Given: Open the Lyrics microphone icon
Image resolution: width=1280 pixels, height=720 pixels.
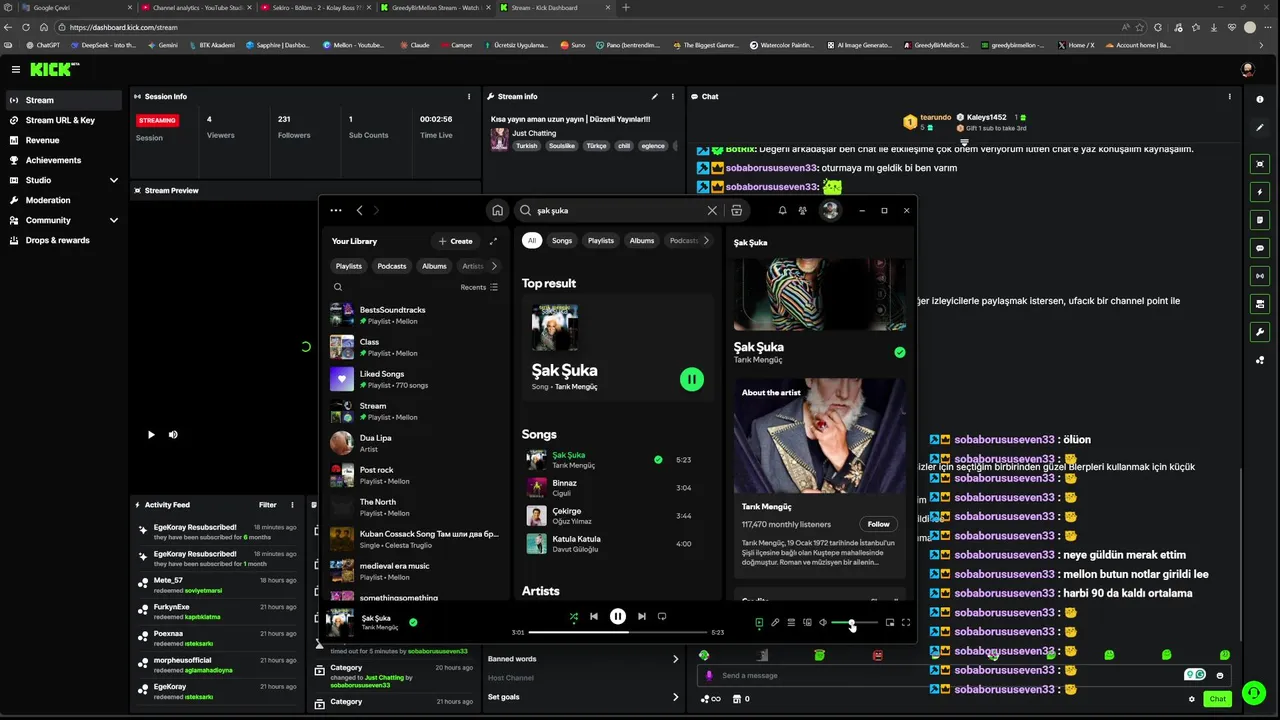Looking at the screenshot, I should click(775, 623).
